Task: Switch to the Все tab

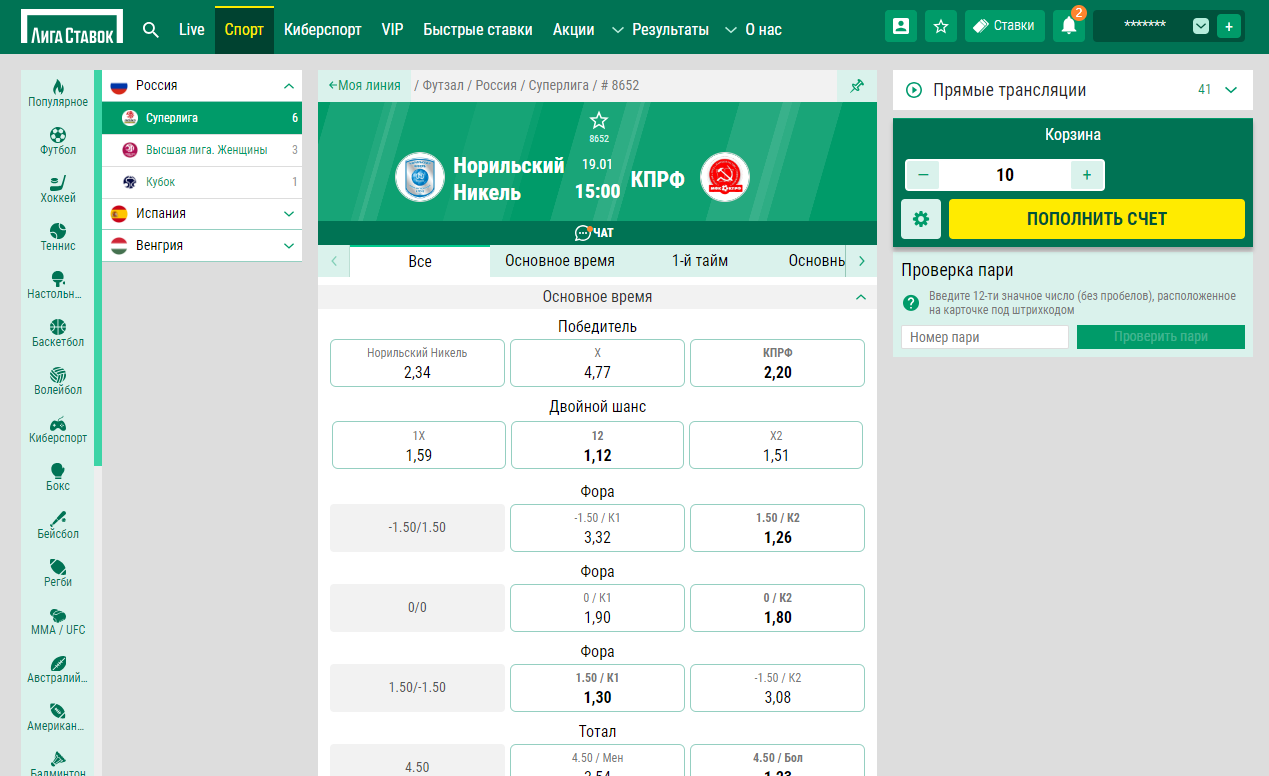Action: tap(420, 261)
